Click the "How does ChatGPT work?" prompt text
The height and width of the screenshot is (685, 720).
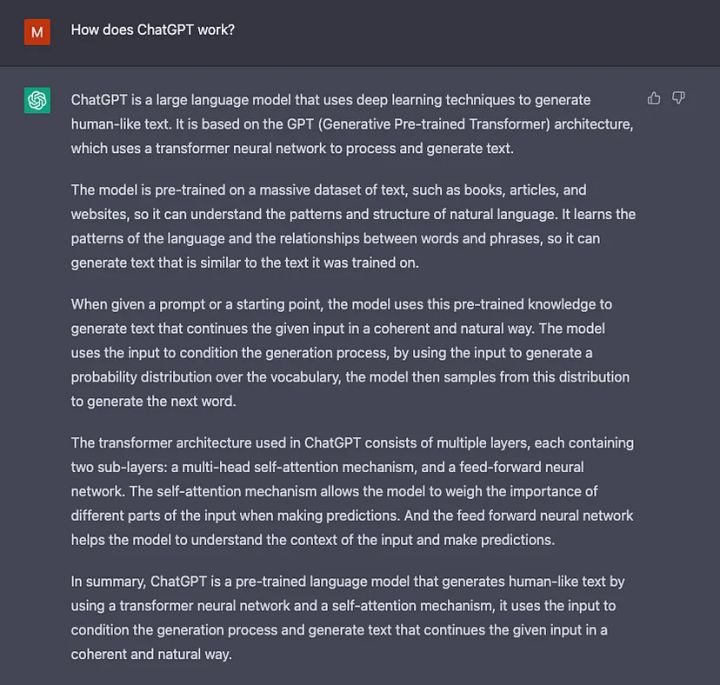point(152,30)
